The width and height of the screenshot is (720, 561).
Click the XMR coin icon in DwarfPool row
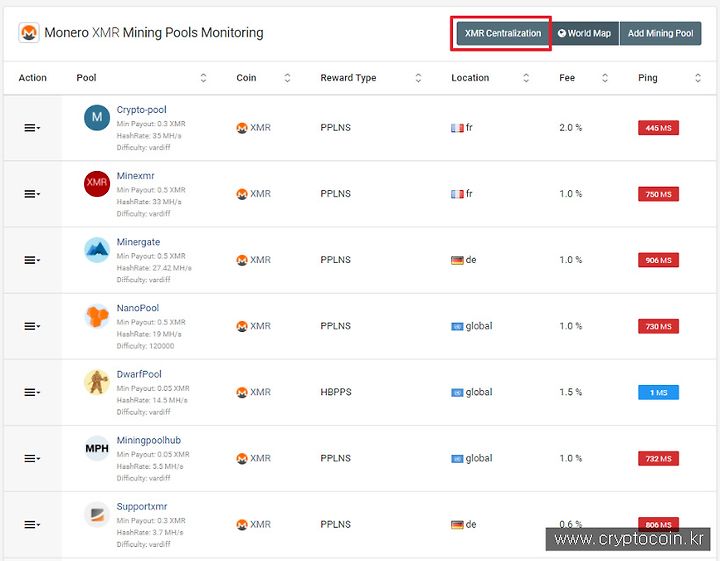242,393
